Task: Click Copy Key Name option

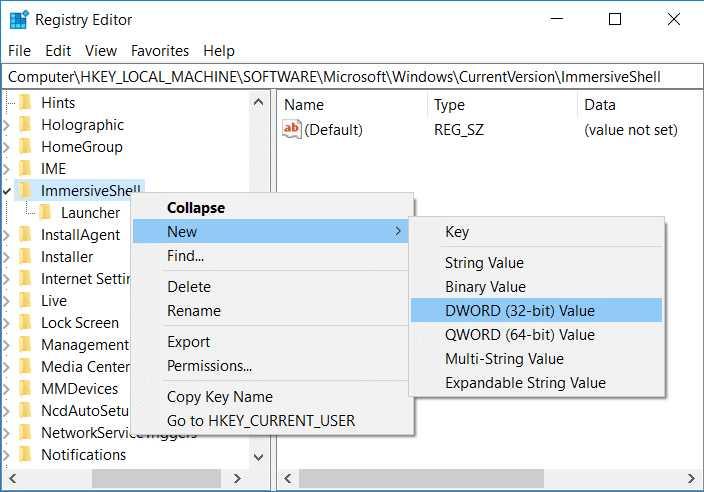Action: (x=219, y=397)
